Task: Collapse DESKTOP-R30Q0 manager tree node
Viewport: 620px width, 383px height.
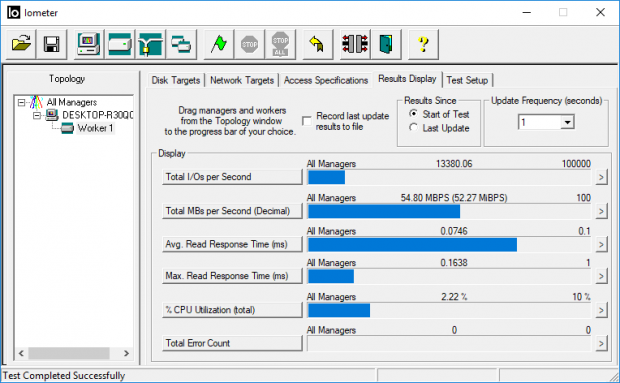Action: [x=37, y=115]
